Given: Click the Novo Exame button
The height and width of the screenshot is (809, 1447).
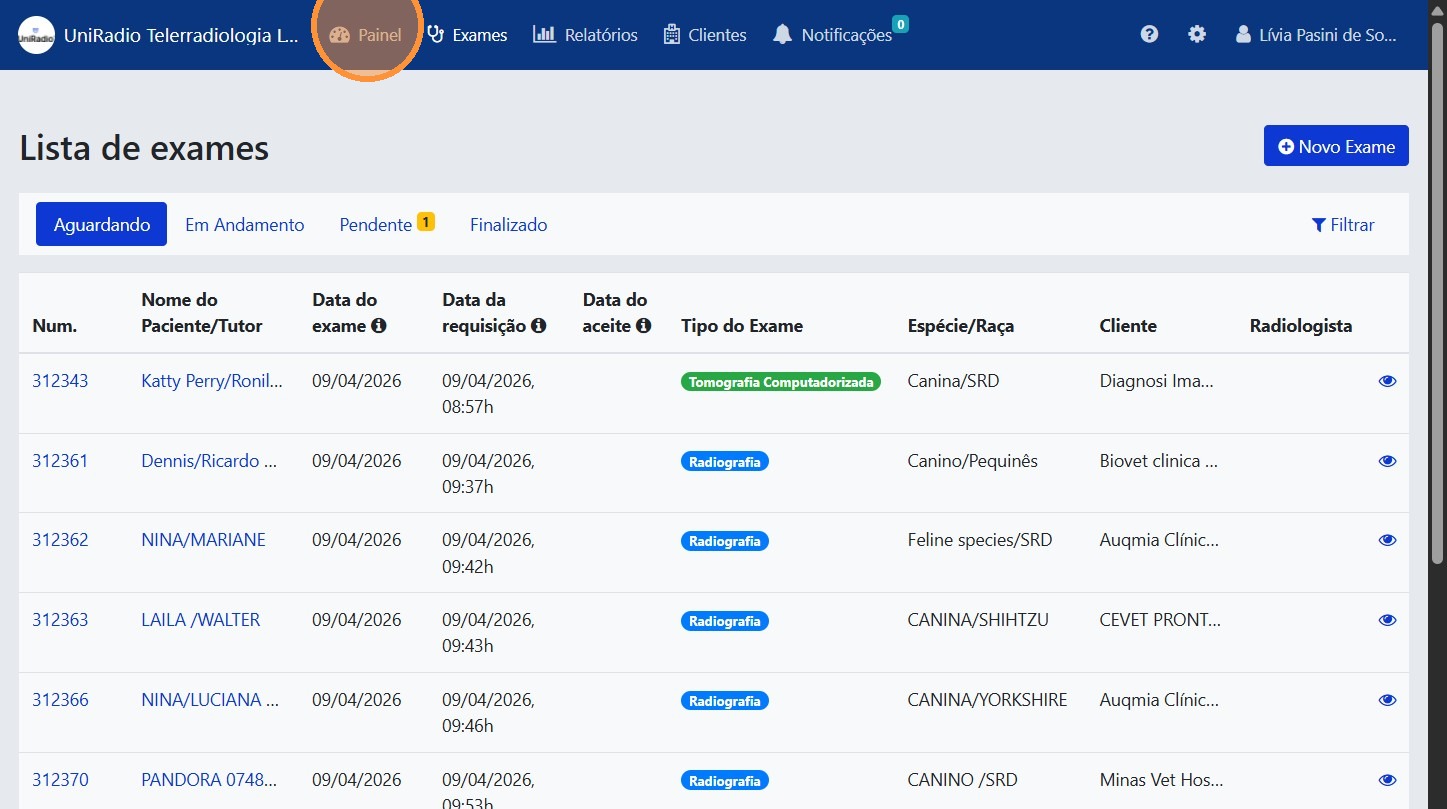Looking at the screenshot, I should (x=1336, y=146).
